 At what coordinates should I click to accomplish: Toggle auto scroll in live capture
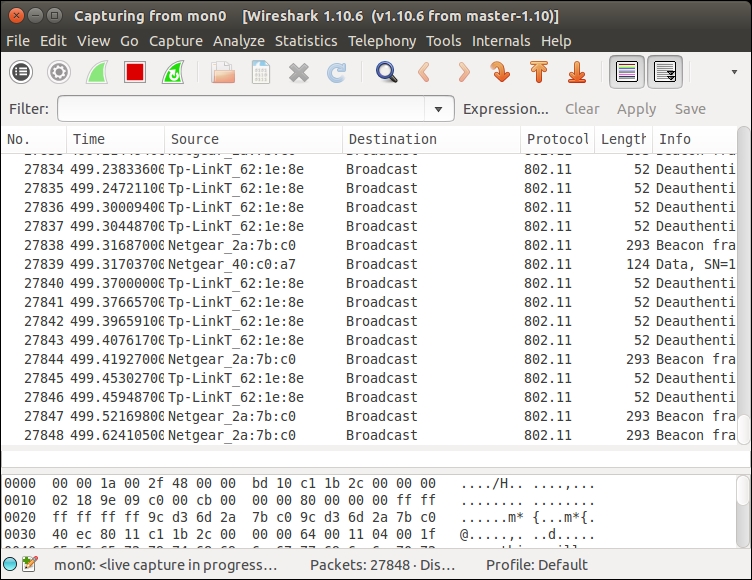pyautogui.click(x=665, y=72)
